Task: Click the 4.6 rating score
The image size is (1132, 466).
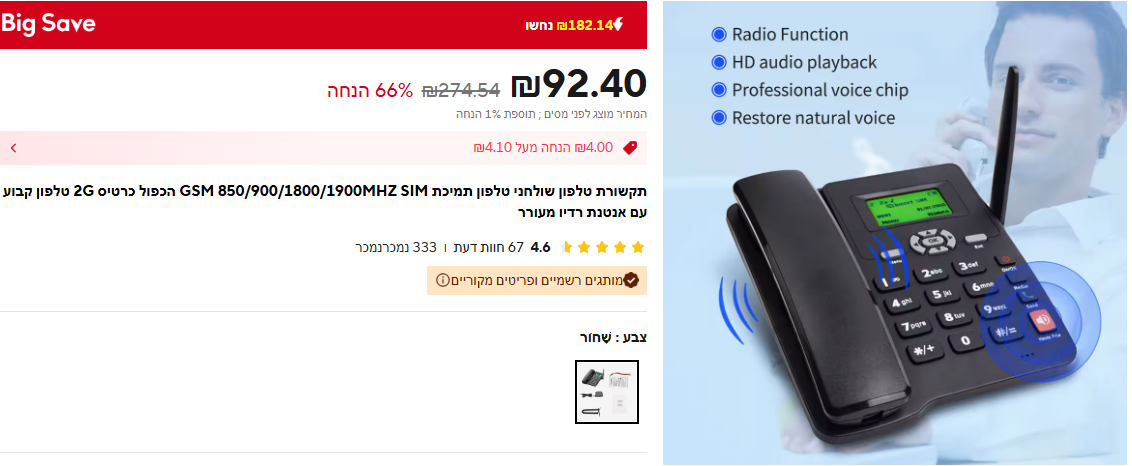Action: click(540, 248)
